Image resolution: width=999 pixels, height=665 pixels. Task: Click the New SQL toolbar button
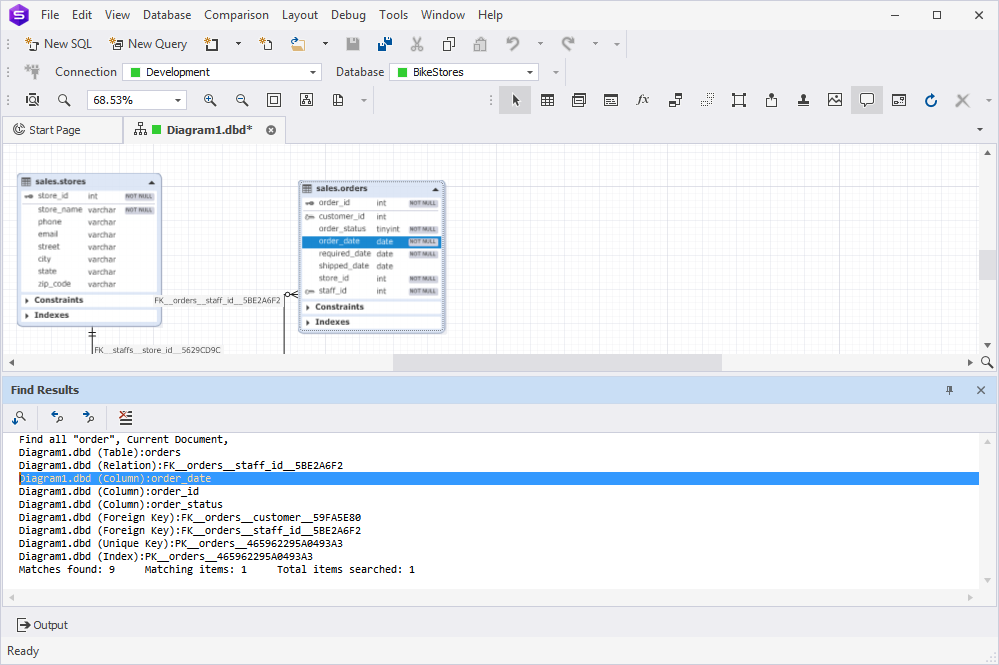[58, 44]
